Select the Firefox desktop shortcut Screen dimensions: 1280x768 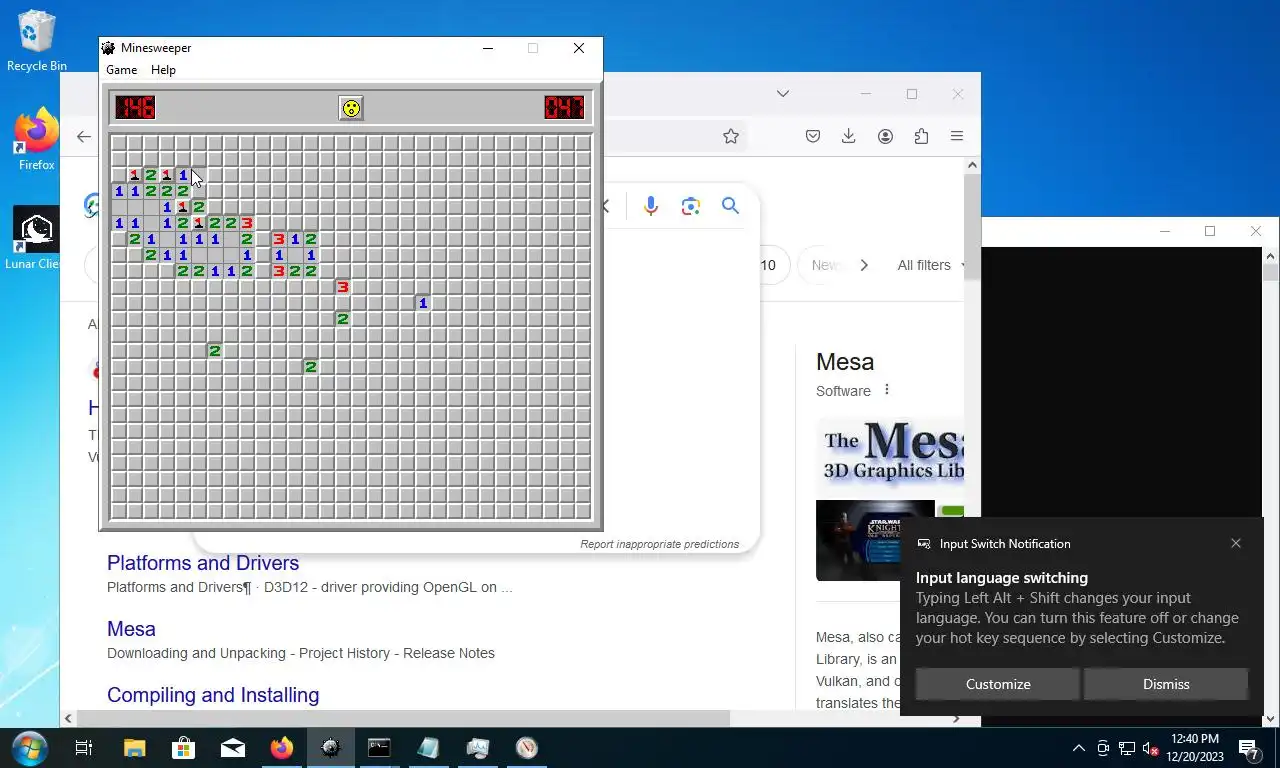point(37,140)
